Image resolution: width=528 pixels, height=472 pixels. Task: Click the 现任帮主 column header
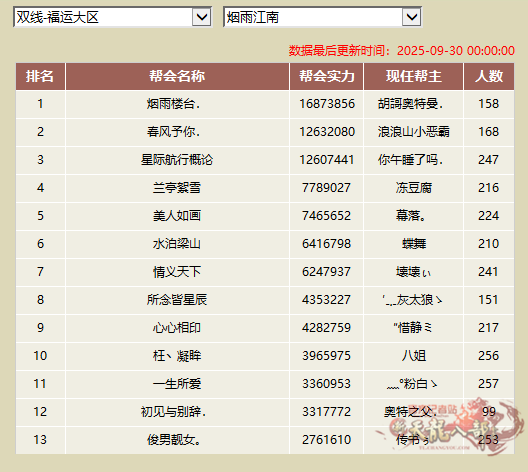pyautogui.click(x=414, y=76)
